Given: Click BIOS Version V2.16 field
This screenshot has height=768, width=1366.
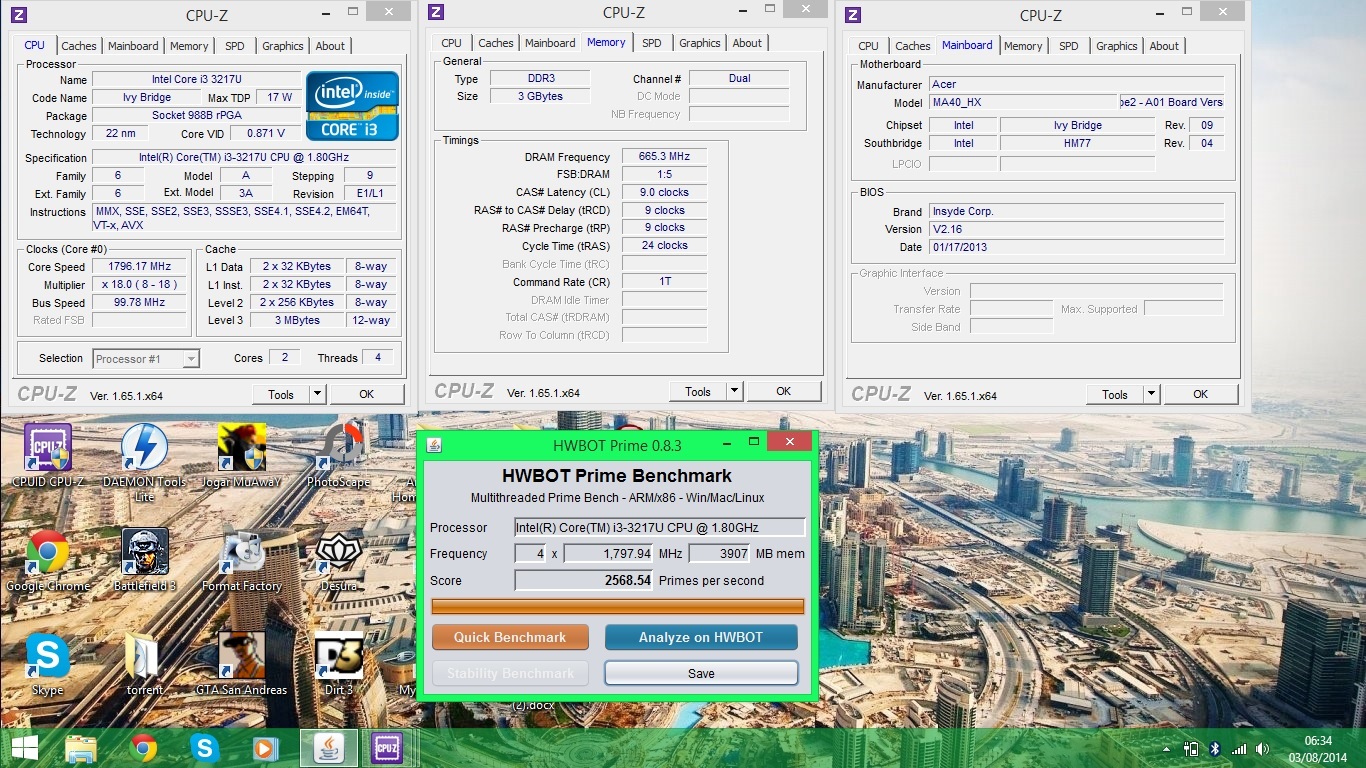Looking at the screenshot, I should [1076, 229].
